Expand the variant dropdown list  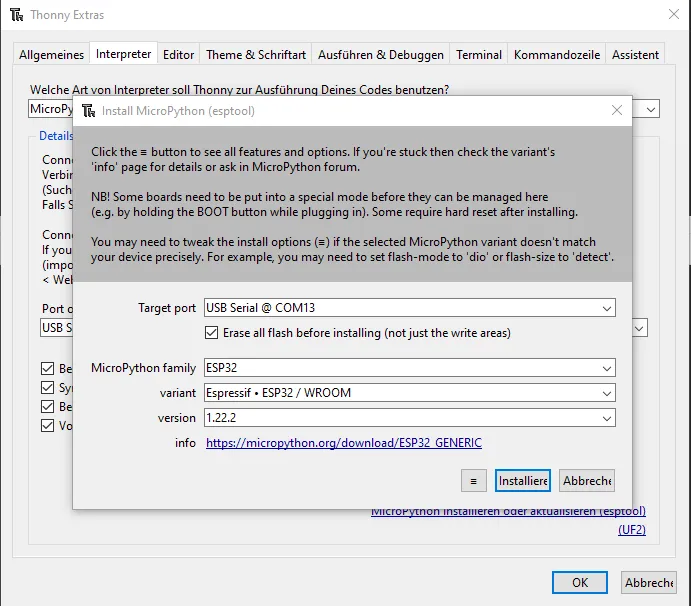[x=607, y=393]
